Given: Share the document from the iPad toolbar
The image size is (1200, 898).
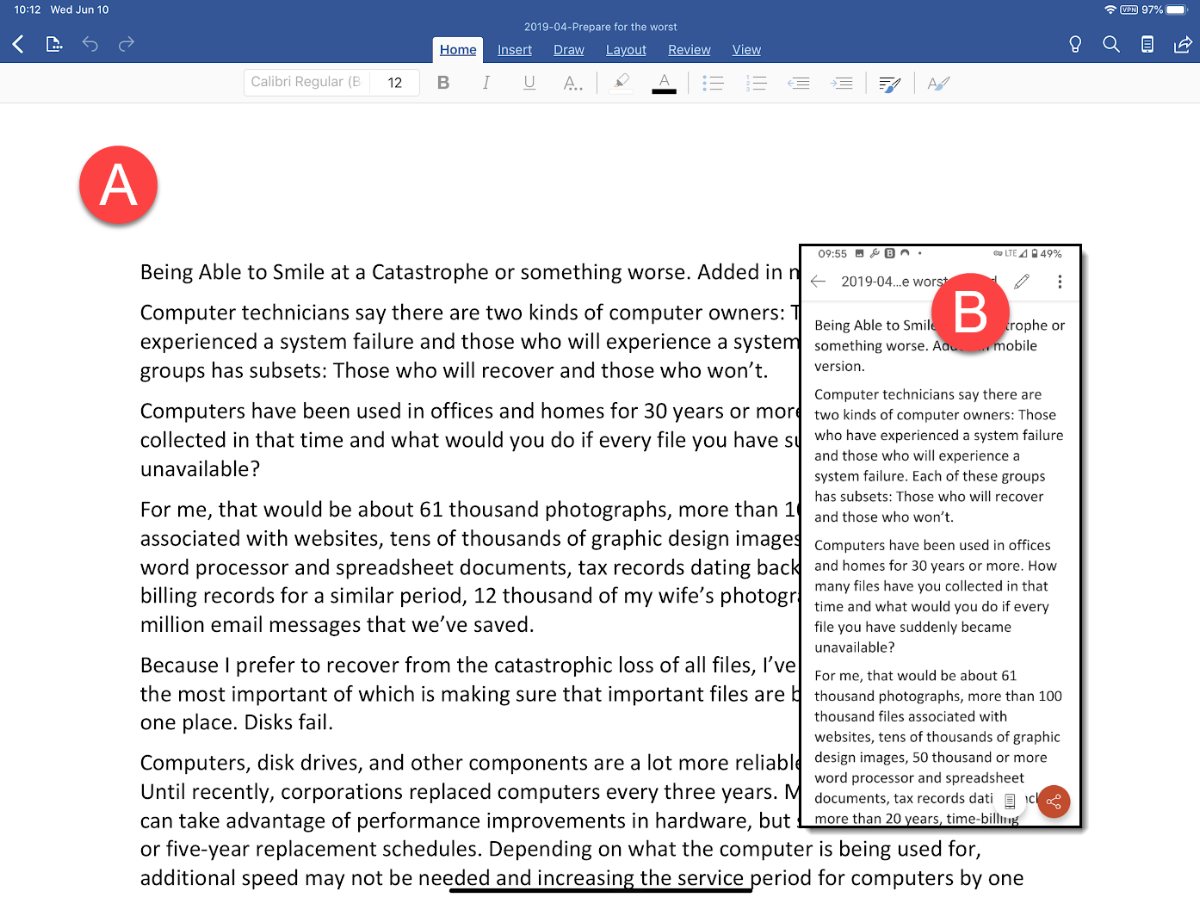Looking at the screenshot, I should point(1183,44).
